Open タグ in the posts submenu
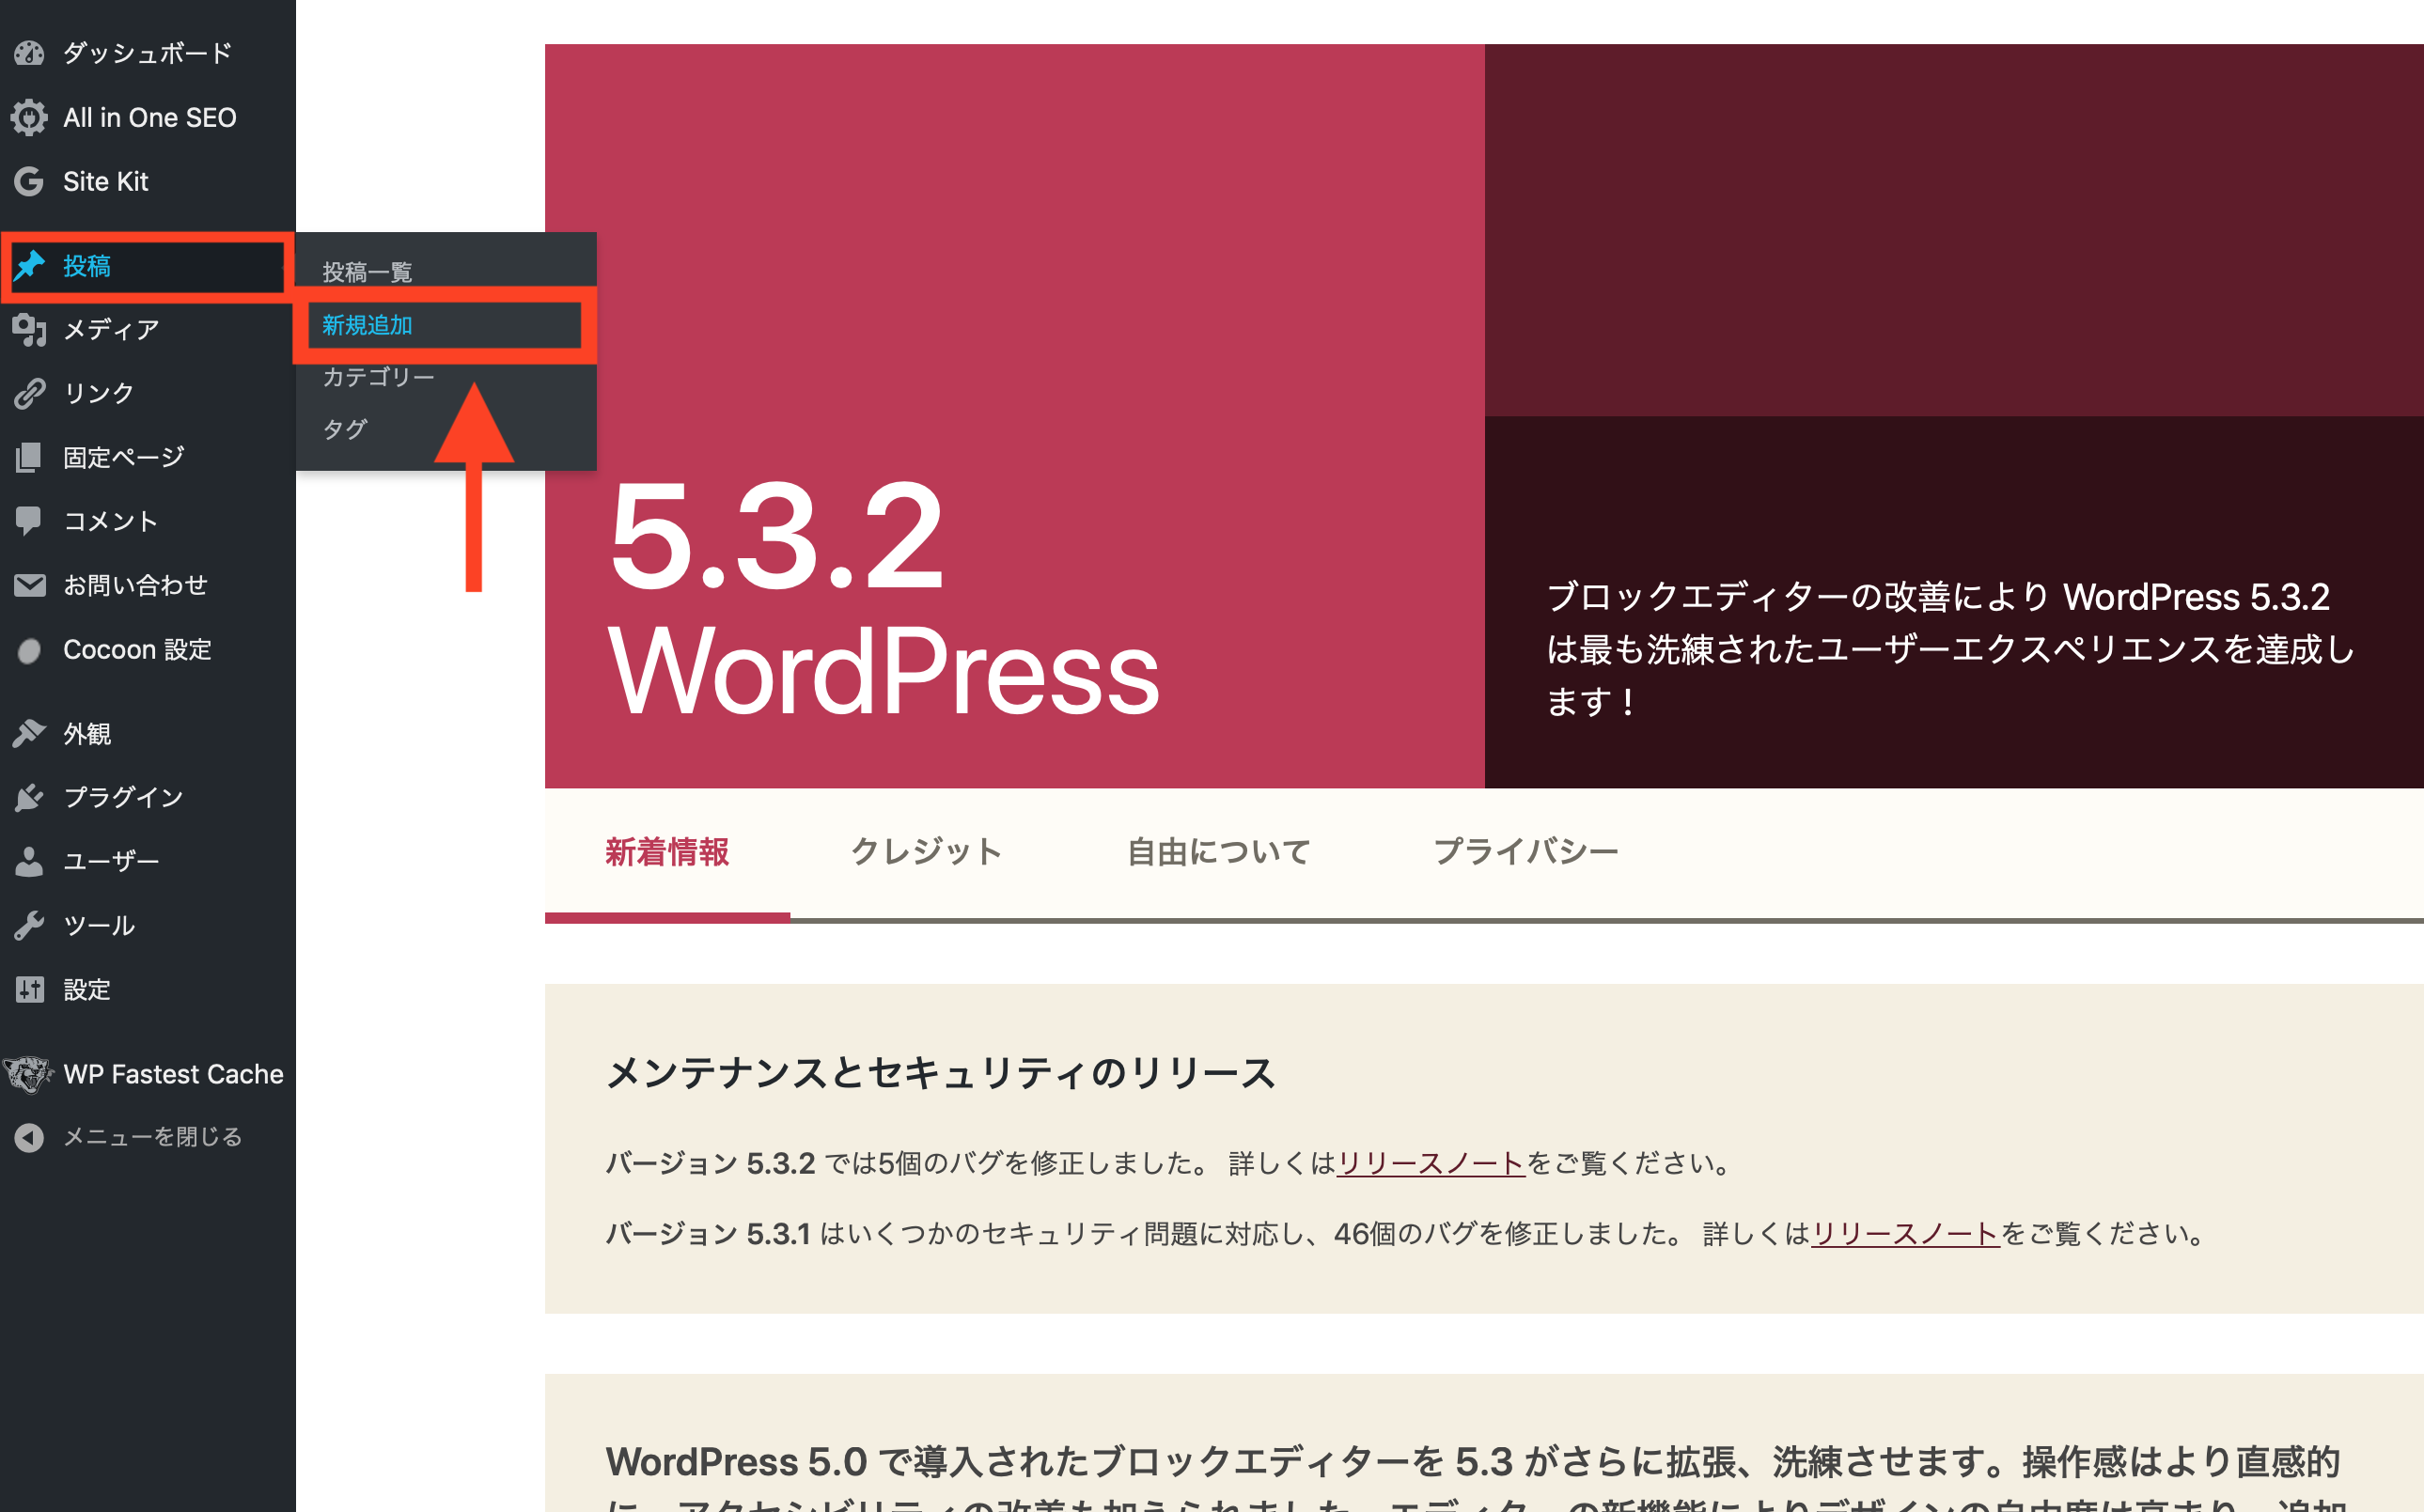 (x=345, y=429)
